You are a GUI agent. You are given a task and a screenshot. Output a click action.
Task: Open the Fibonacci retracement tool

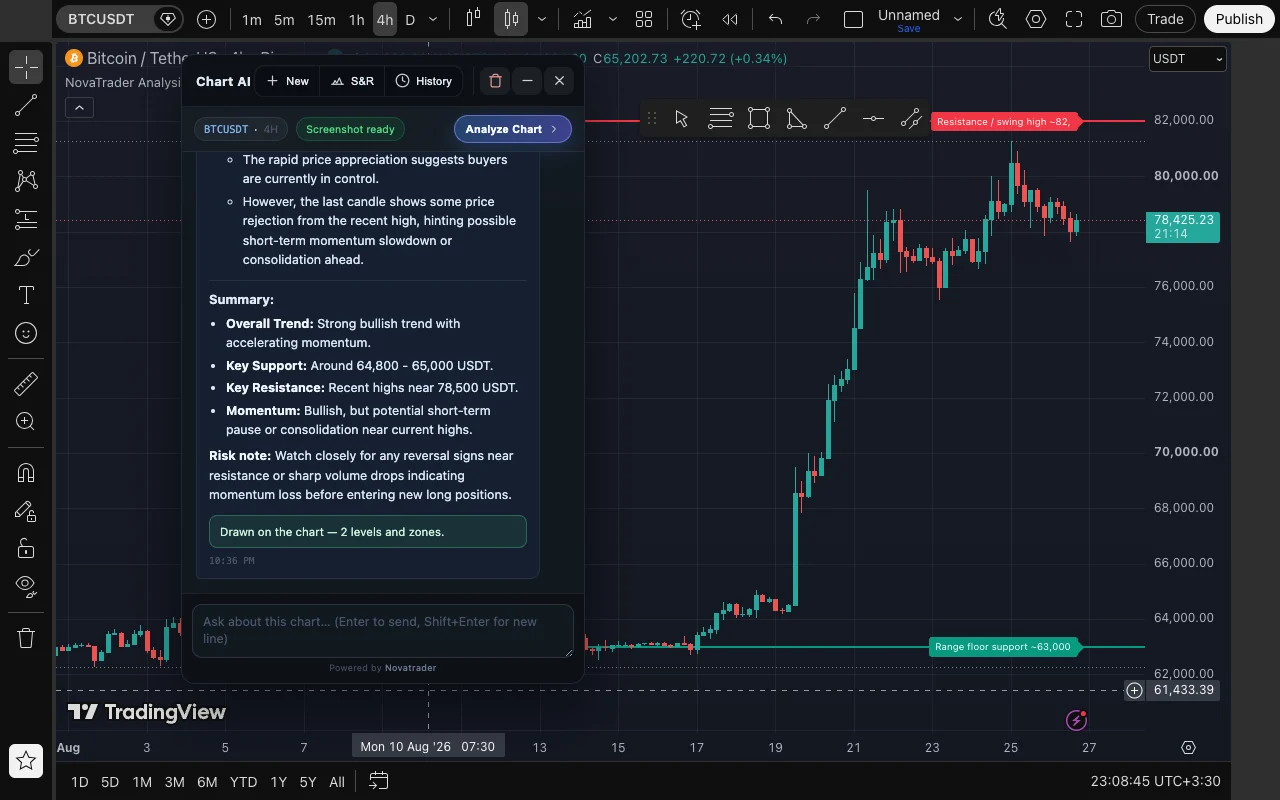pyautogui.click(x=26, y=143)
